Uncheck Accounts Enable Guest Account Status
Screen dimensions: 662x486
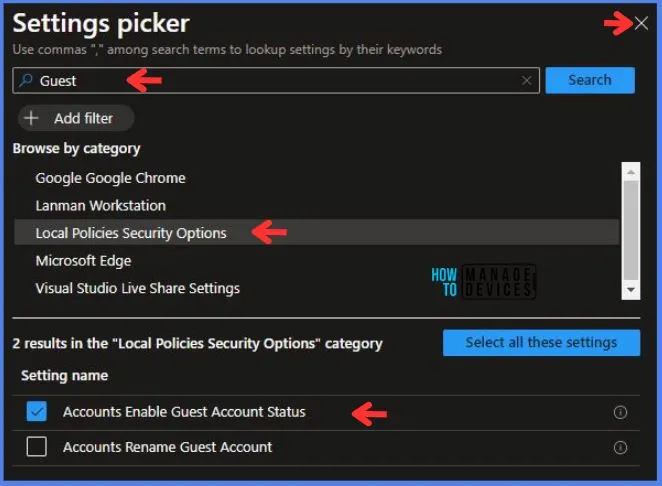point(37,412)
